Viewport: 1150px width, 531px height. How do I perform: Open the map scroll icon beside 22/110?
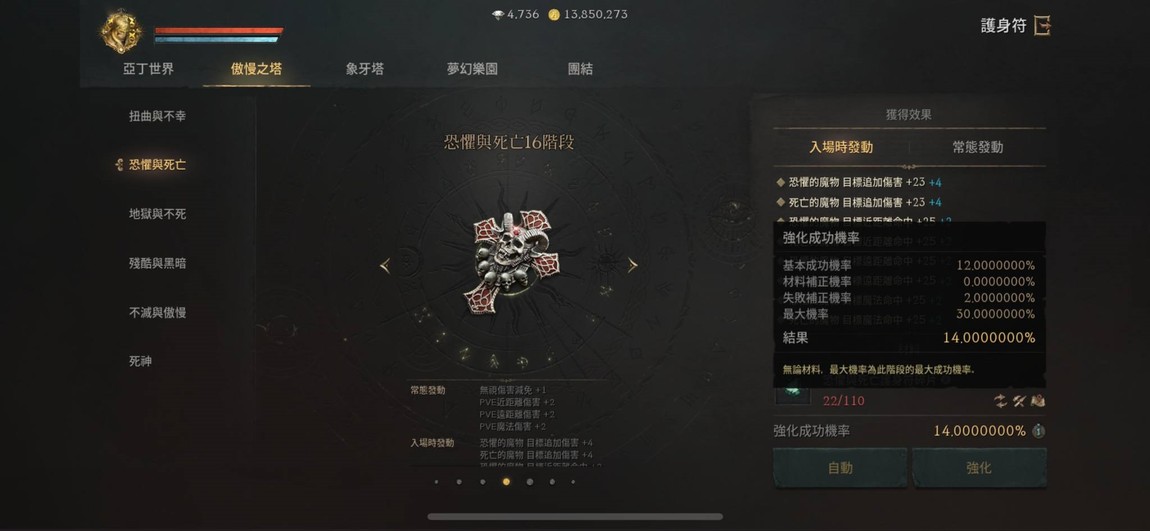(x=1037, y=400)
